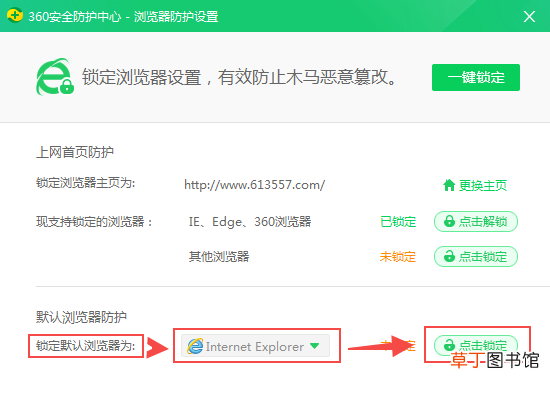
Task: Click the 锁定浏览器主页为 label
Action: click(86, 183)
